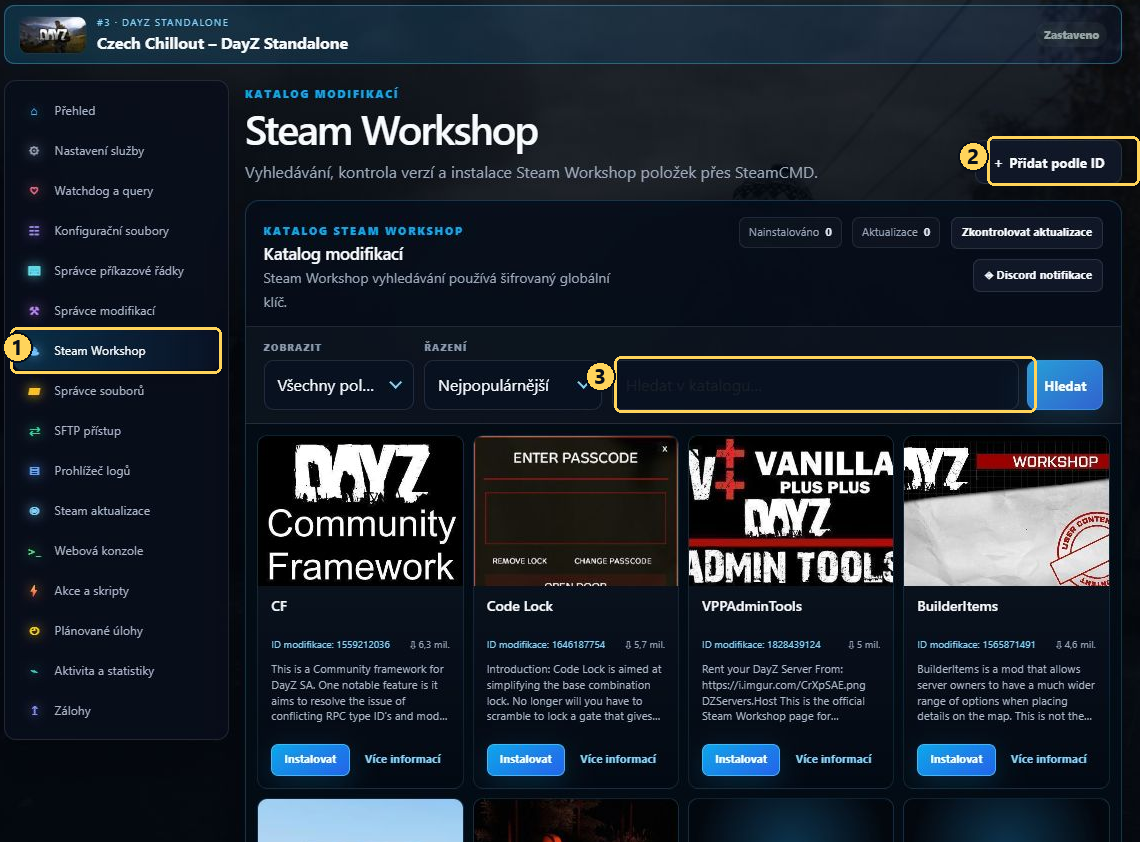Viewport: 1140px width, 842px height.
Task: Open the Nejpopulárnější sorting dropdown
Action: click(x=513, y=385)
